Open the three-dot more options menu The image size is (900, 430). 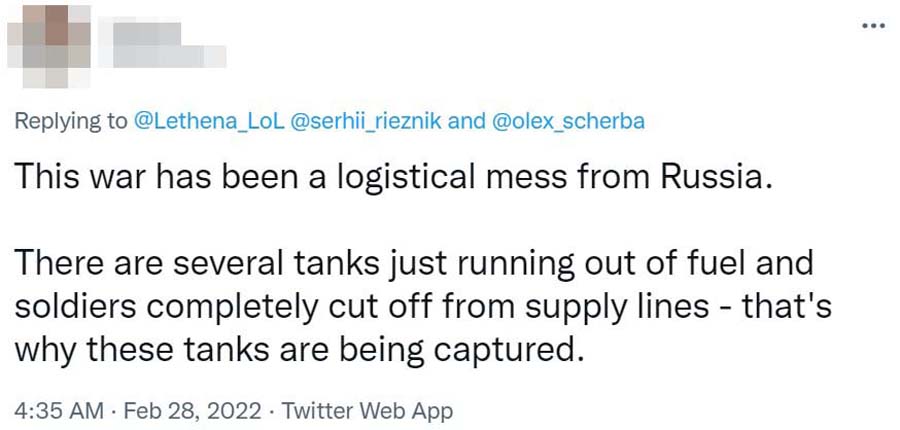(872, 26)
